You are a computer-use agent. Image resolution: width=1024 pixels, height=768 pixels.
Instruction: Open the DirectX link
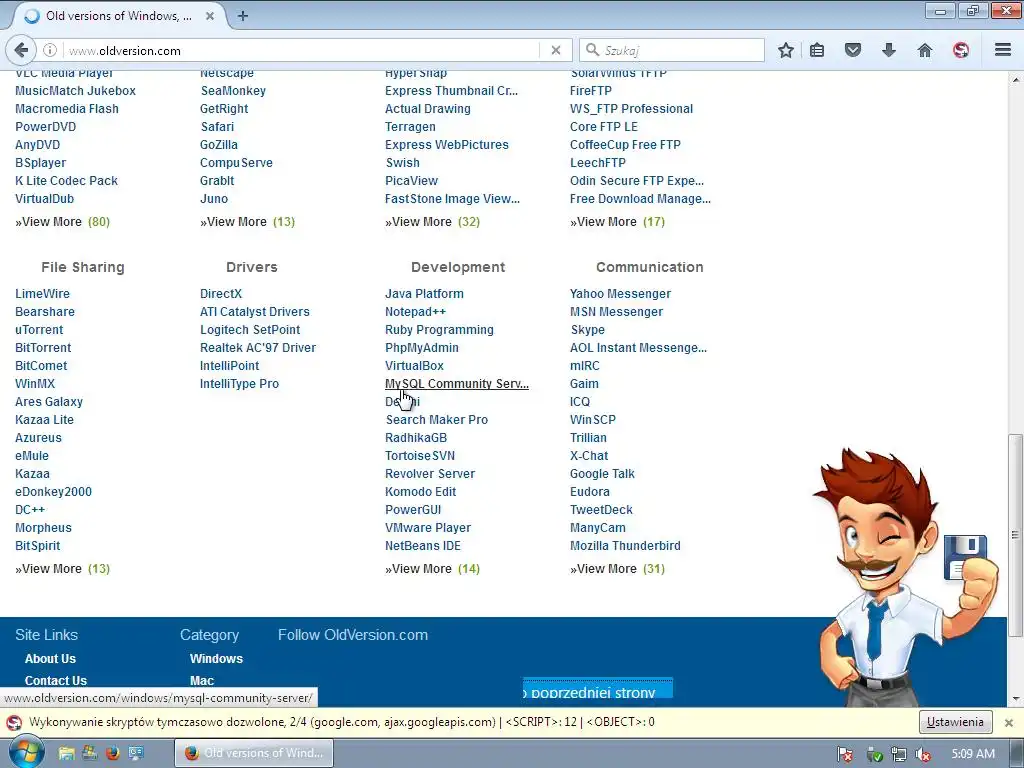[221, 294]
